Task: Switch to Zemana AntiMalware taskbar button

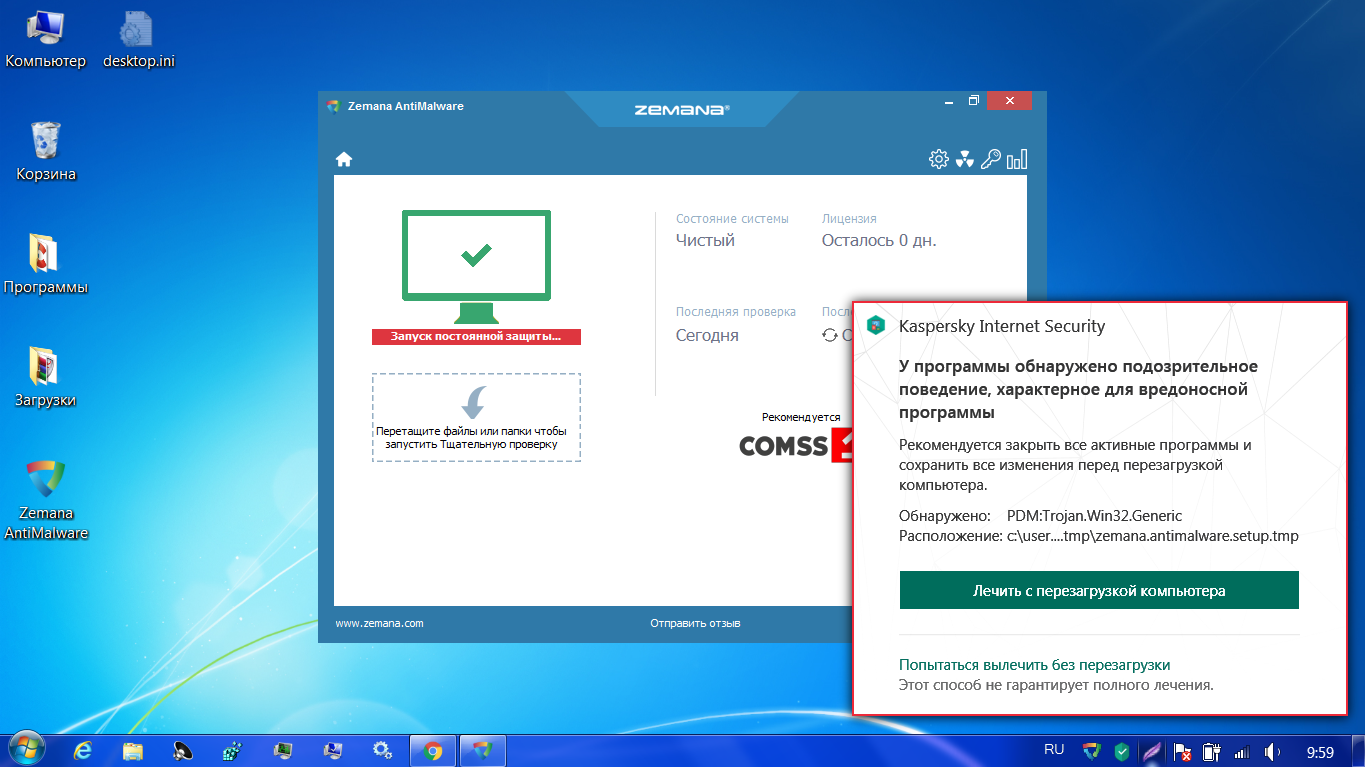Action: pos(483,749)
